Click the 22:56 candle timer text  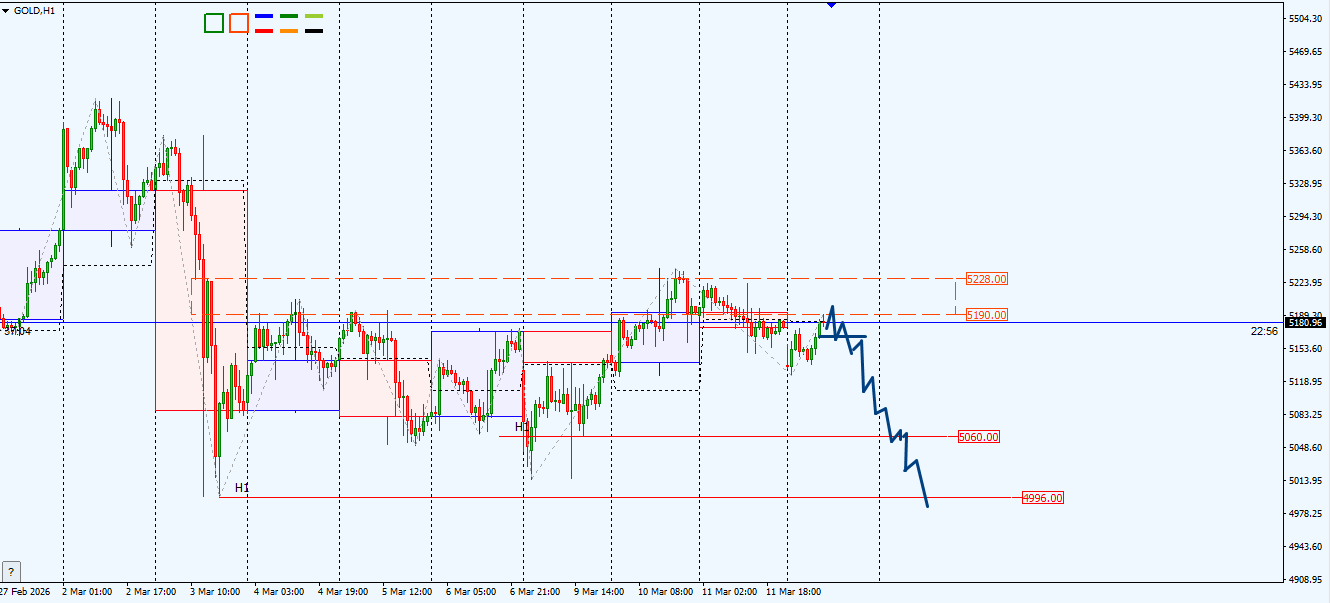coord(1264,331)
